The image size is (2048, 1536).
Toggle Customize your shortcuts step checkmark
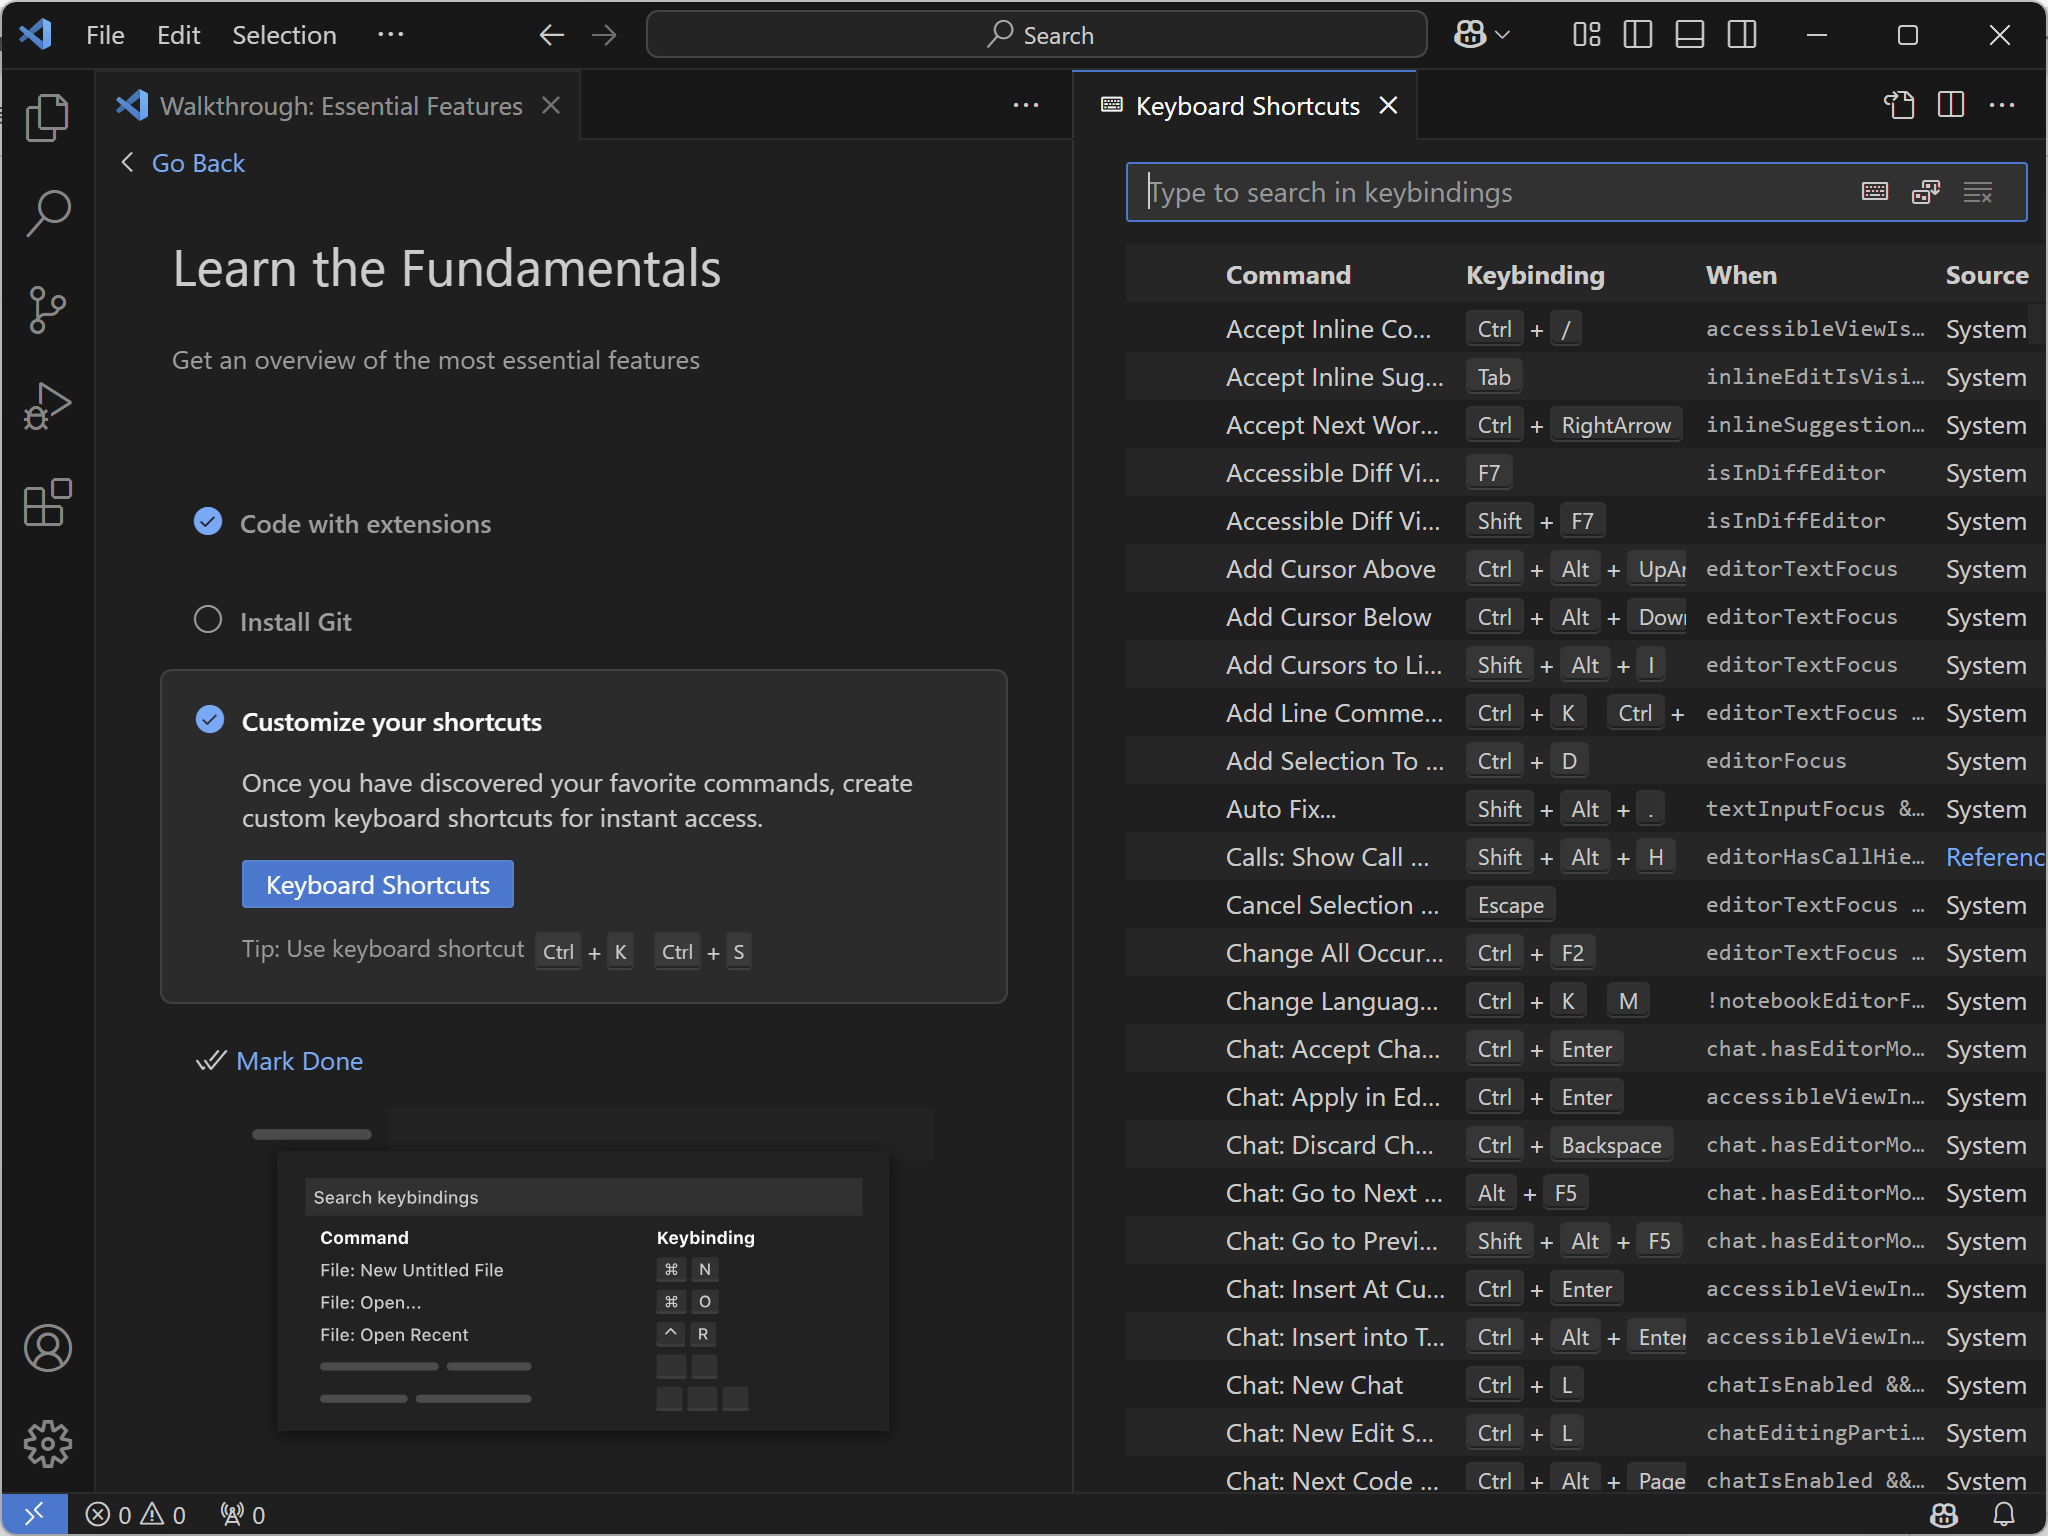pos(210,720)
